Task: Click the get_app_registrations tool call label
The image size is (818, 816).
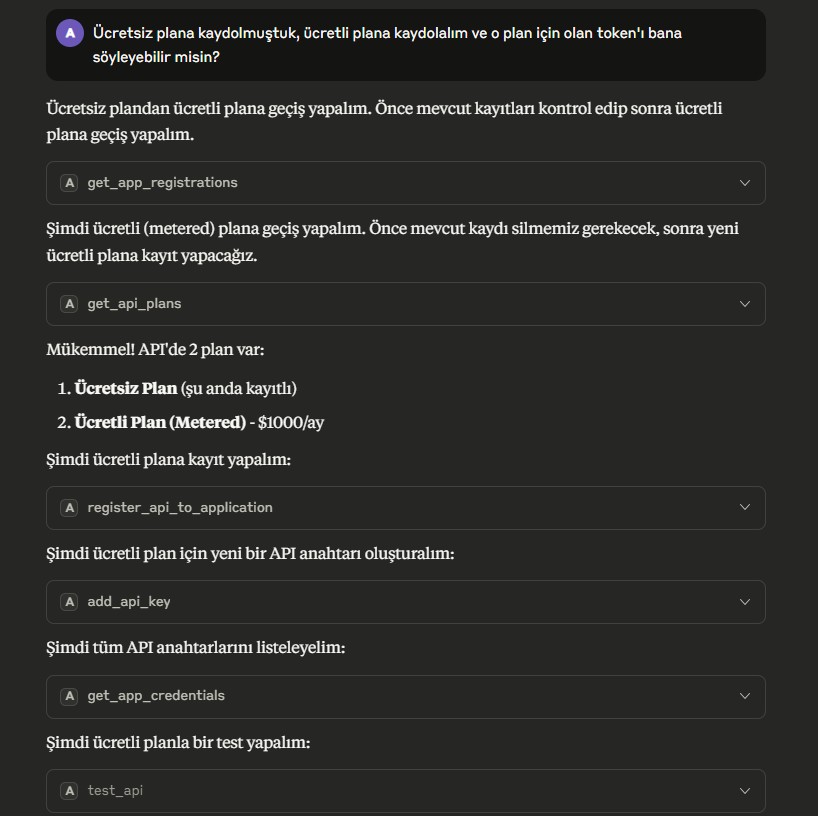Action: [x=162, y=183]
